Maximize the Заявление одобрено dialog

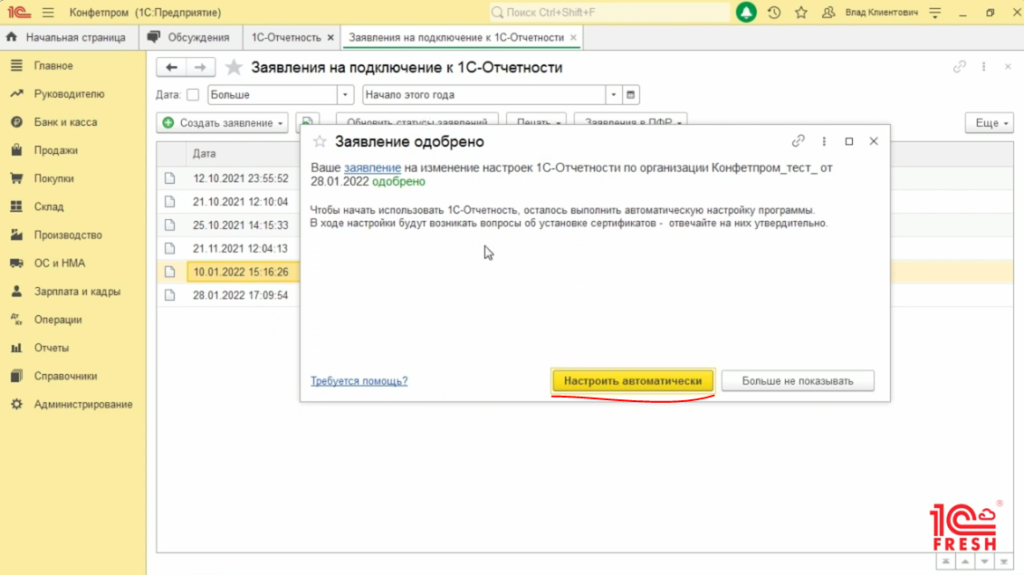point(849,141)
